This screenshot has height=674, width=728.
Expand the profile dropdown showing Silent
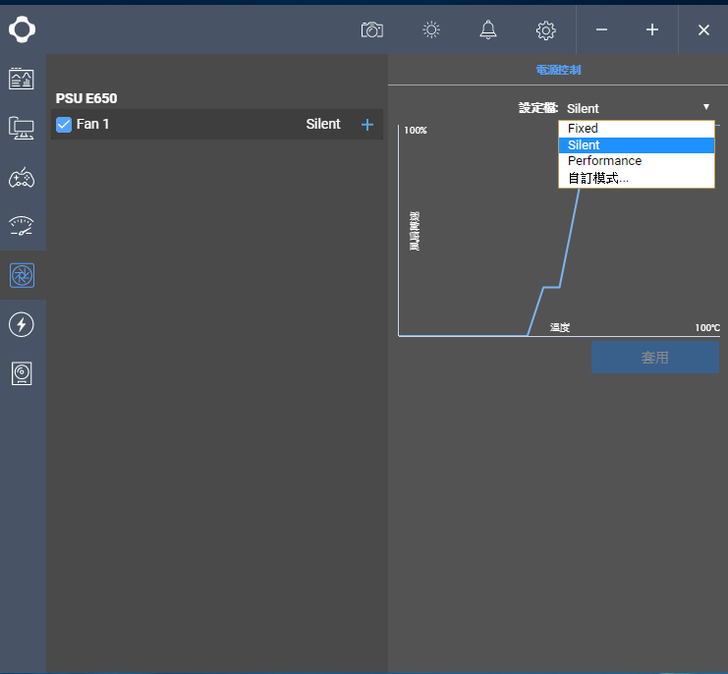(x=637, y=108)
